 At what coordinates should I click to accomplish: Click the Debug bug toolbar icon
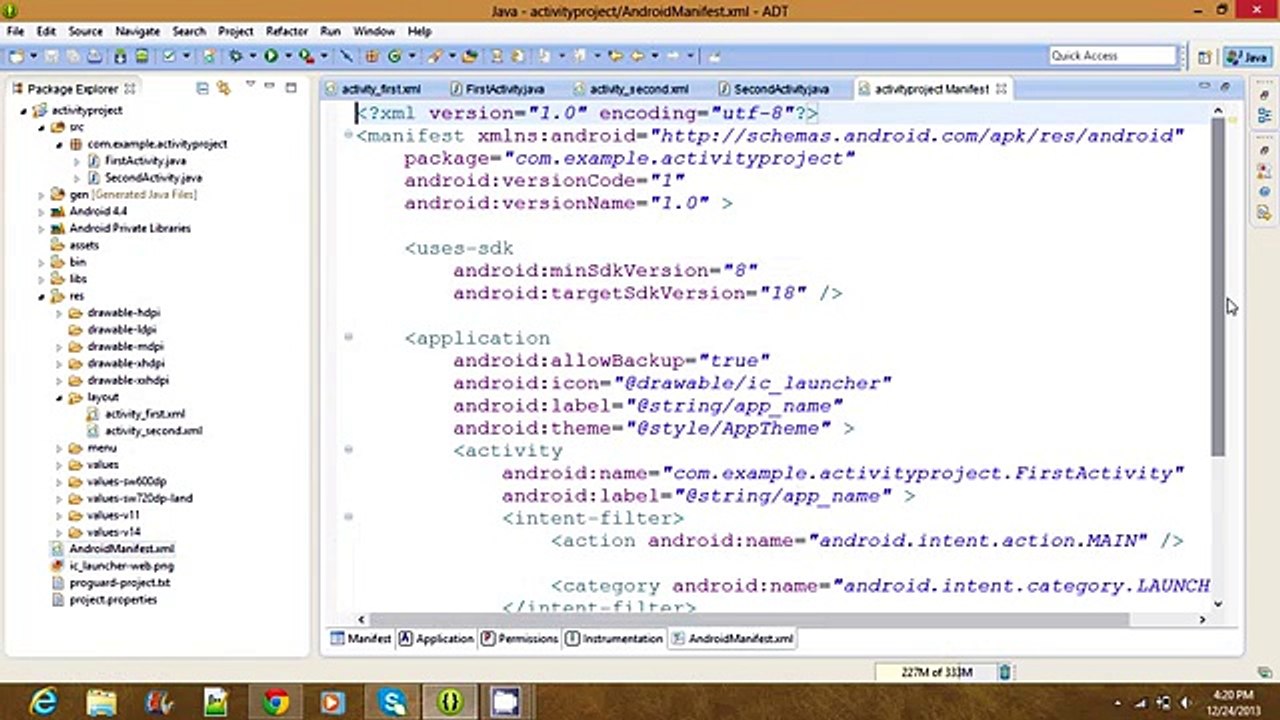pyautogui.click(x=236, y=56)
